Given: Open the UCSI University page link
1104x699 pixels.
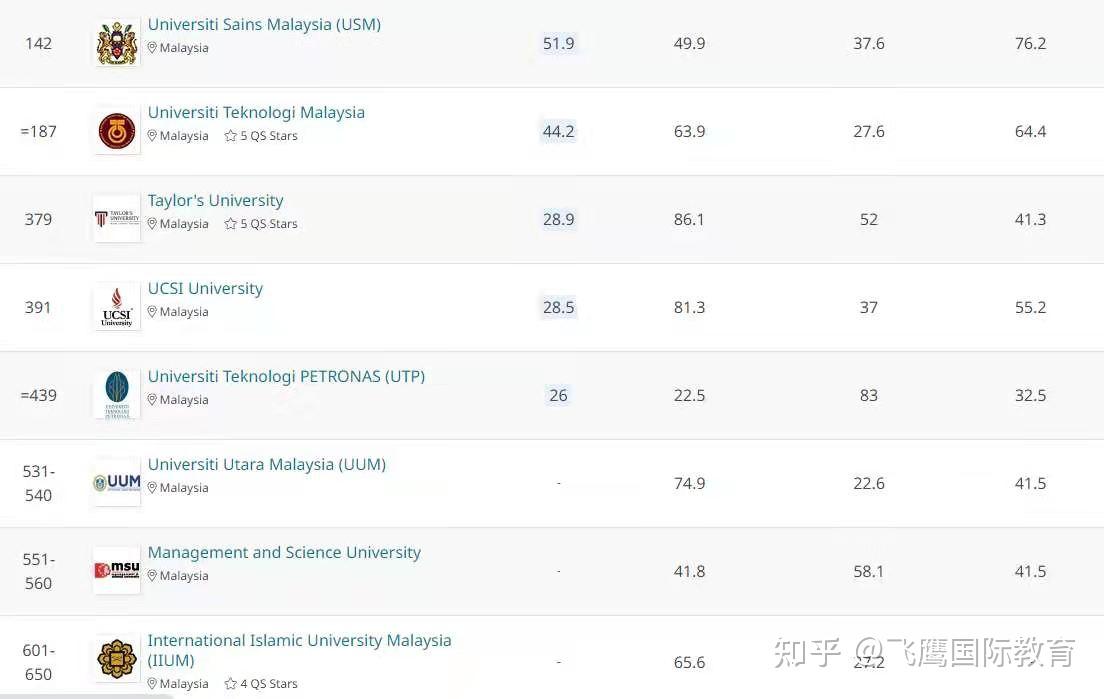Looking at the screenshot, I should [x=205, y=289].
